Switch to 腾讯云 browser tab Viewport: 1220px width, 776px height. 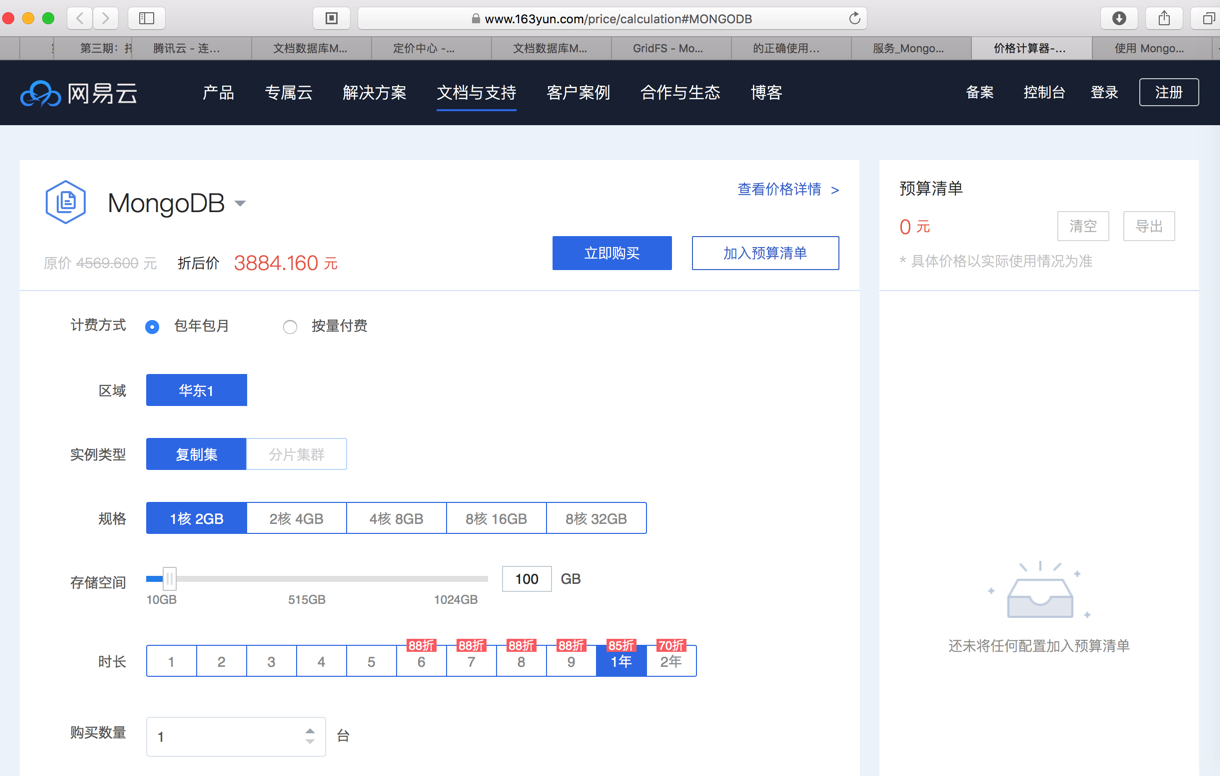190,48
